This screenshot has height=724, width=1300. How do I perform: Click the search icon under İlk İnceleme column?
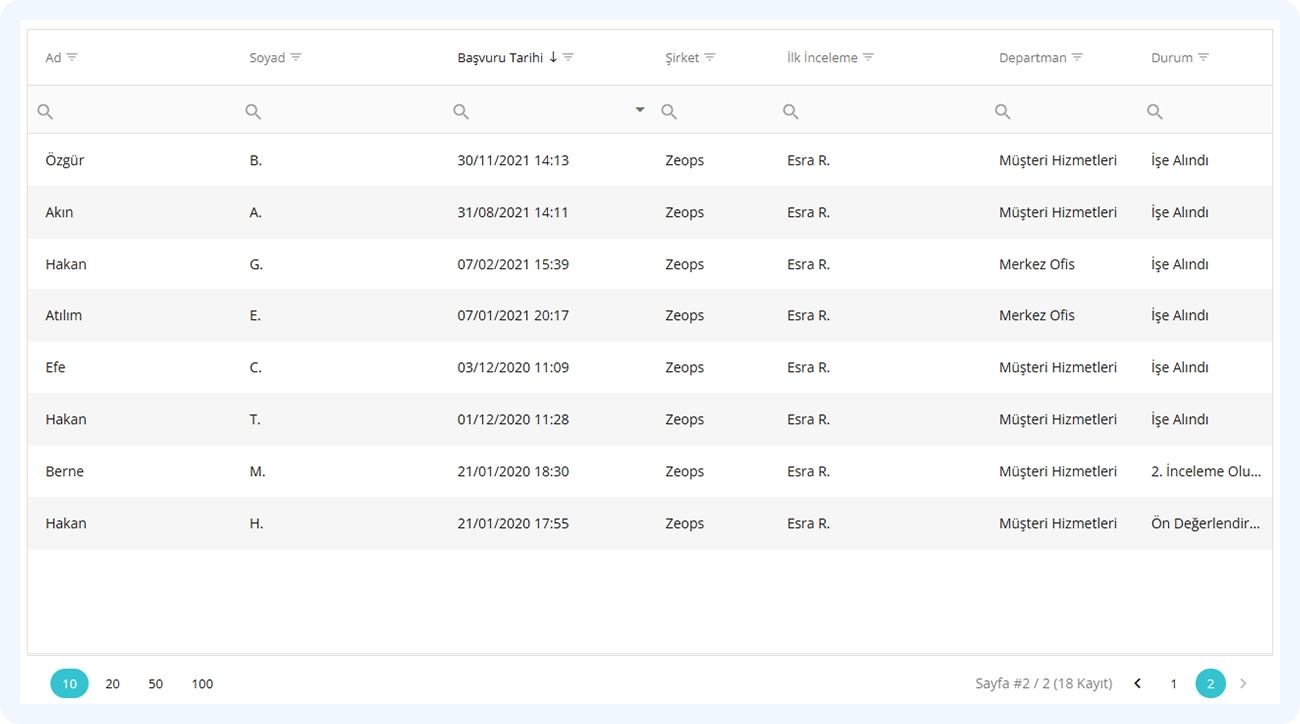point(791,111)
